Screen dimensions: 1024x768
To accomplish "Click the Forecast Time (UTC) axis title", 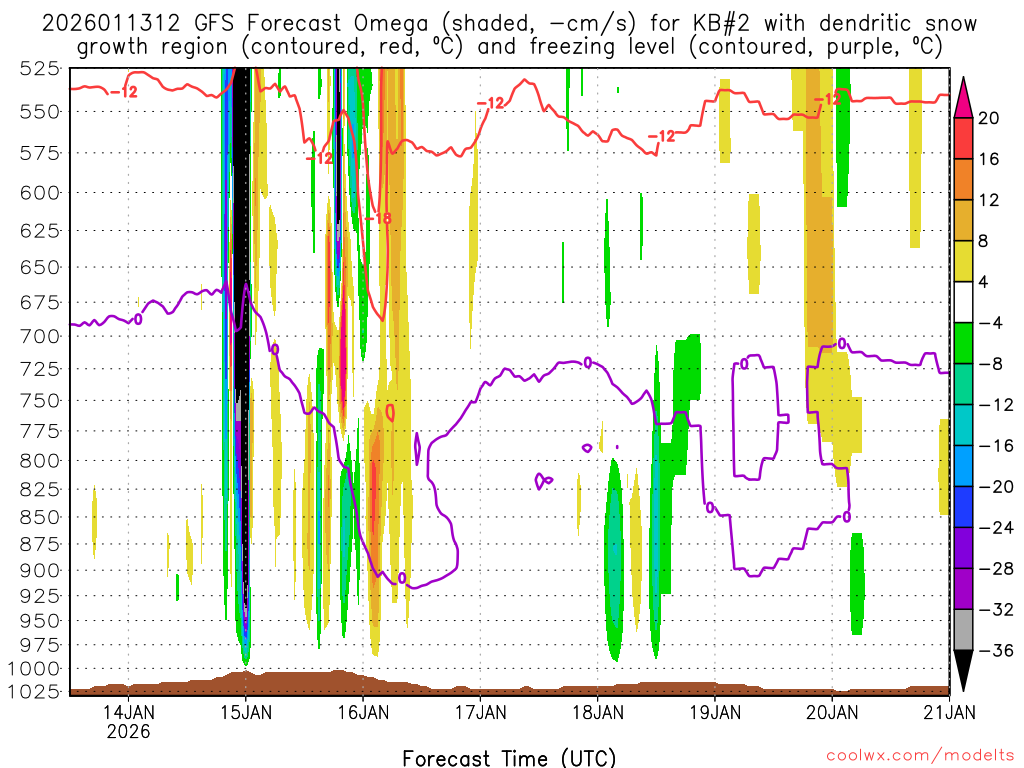I will pos(509,758).
